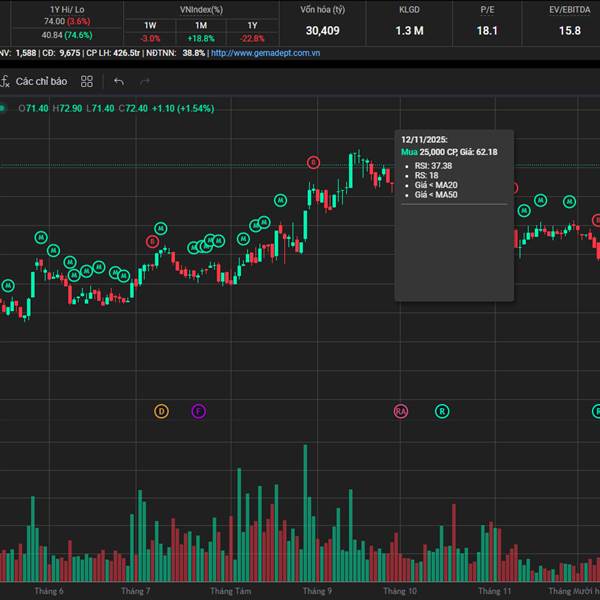Viewport: 600px width, 600px height.
Task: Click the Vốn hóa market cap value
Action: [322, 30]
